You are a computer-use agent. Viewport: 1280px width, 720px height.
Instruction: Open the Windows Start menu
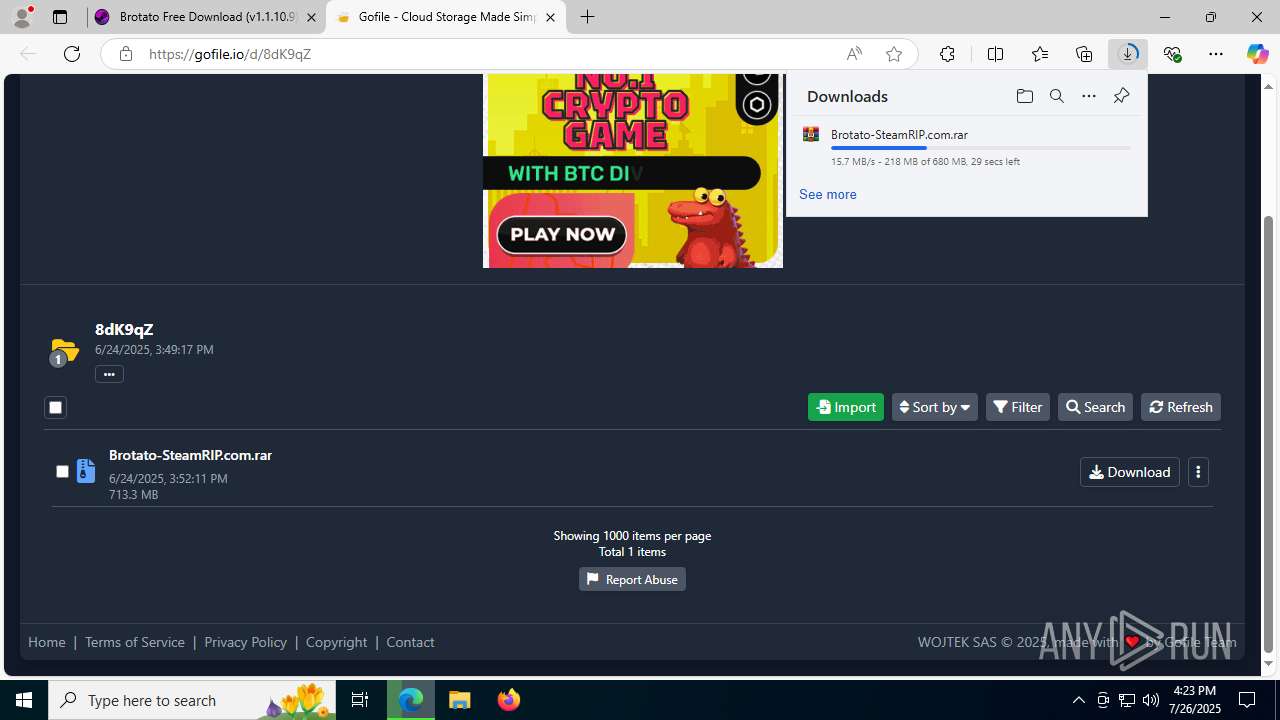[x=24, y=700]
